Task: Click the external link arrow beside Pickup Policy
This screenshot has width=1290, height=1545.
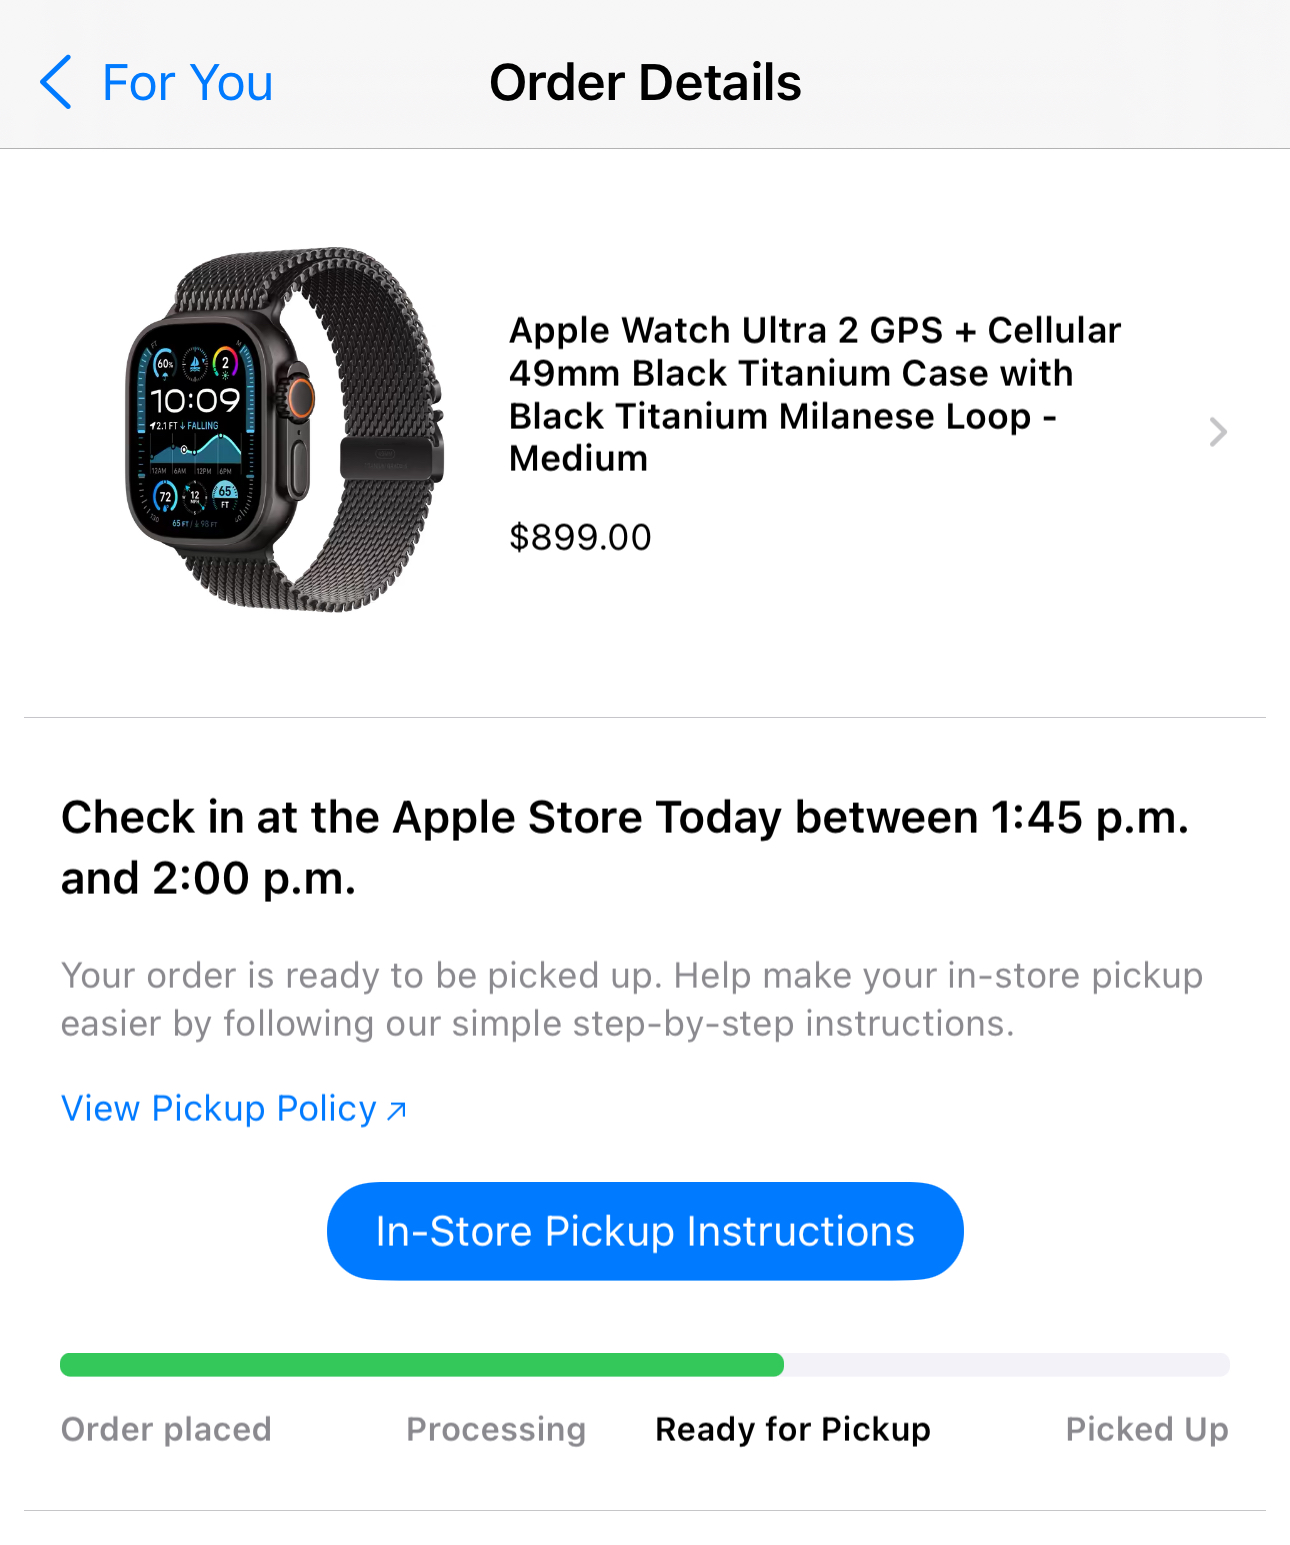Action: point(397,1110)
